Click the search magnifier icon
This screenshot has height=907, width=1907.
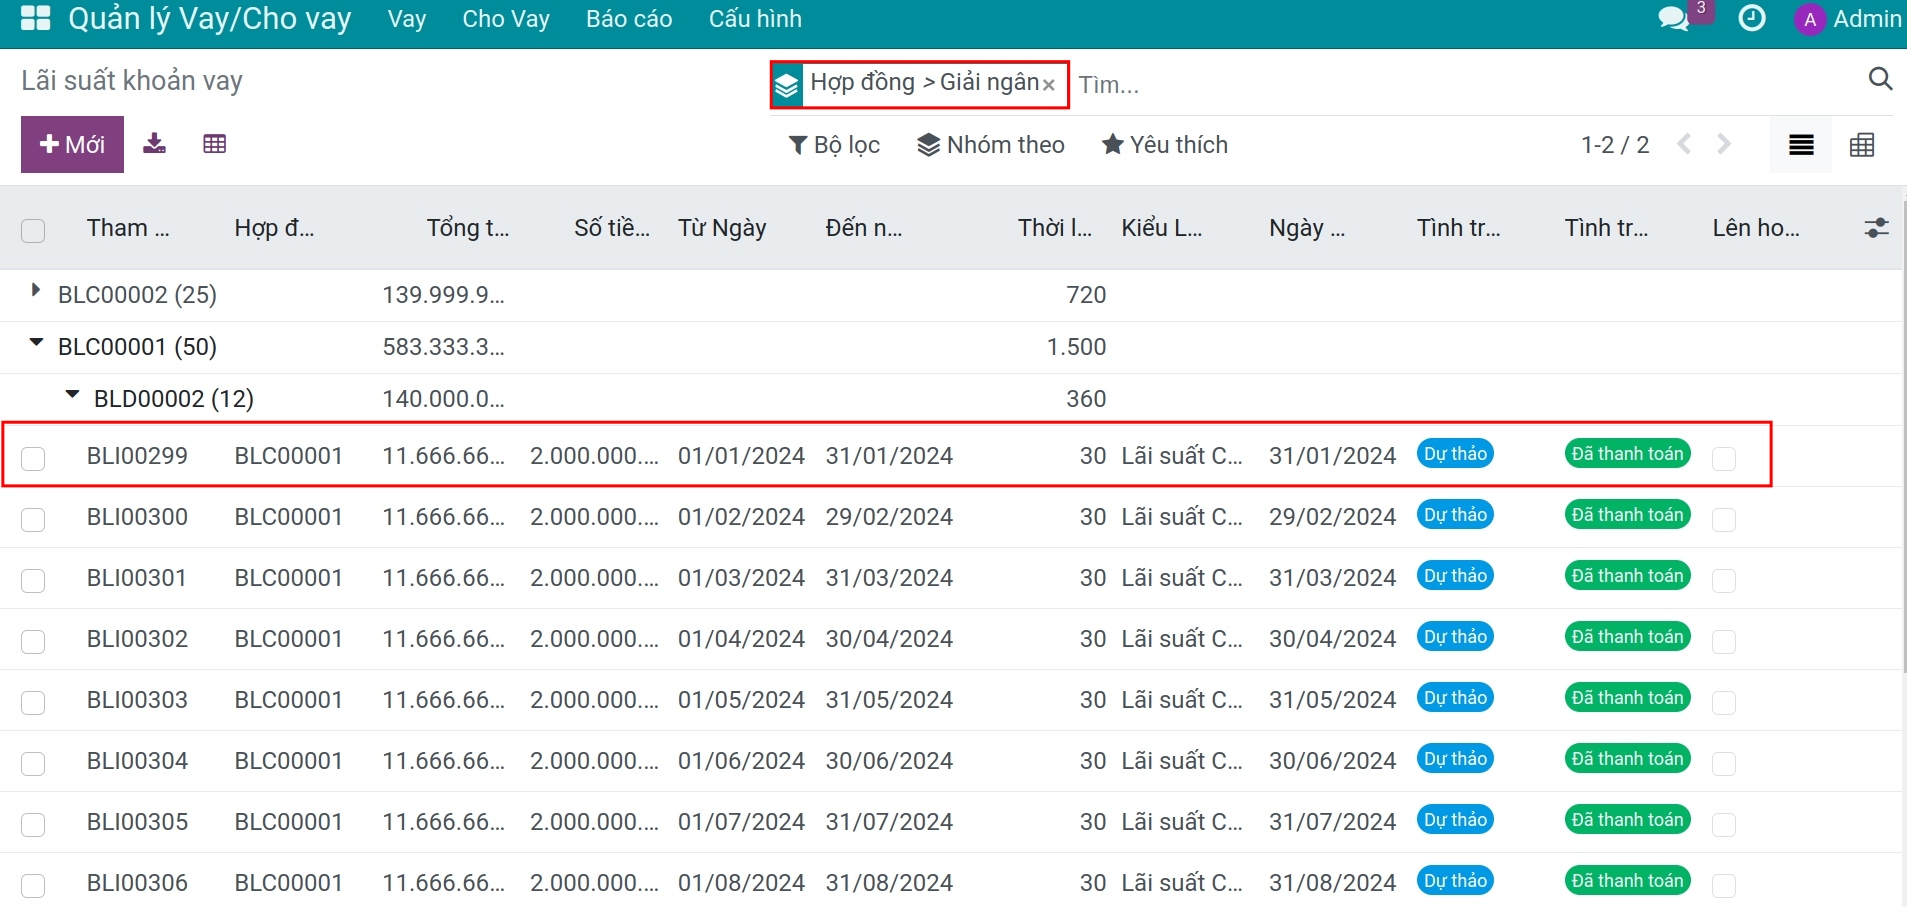pyautogui.click(x=1880, y=79)
